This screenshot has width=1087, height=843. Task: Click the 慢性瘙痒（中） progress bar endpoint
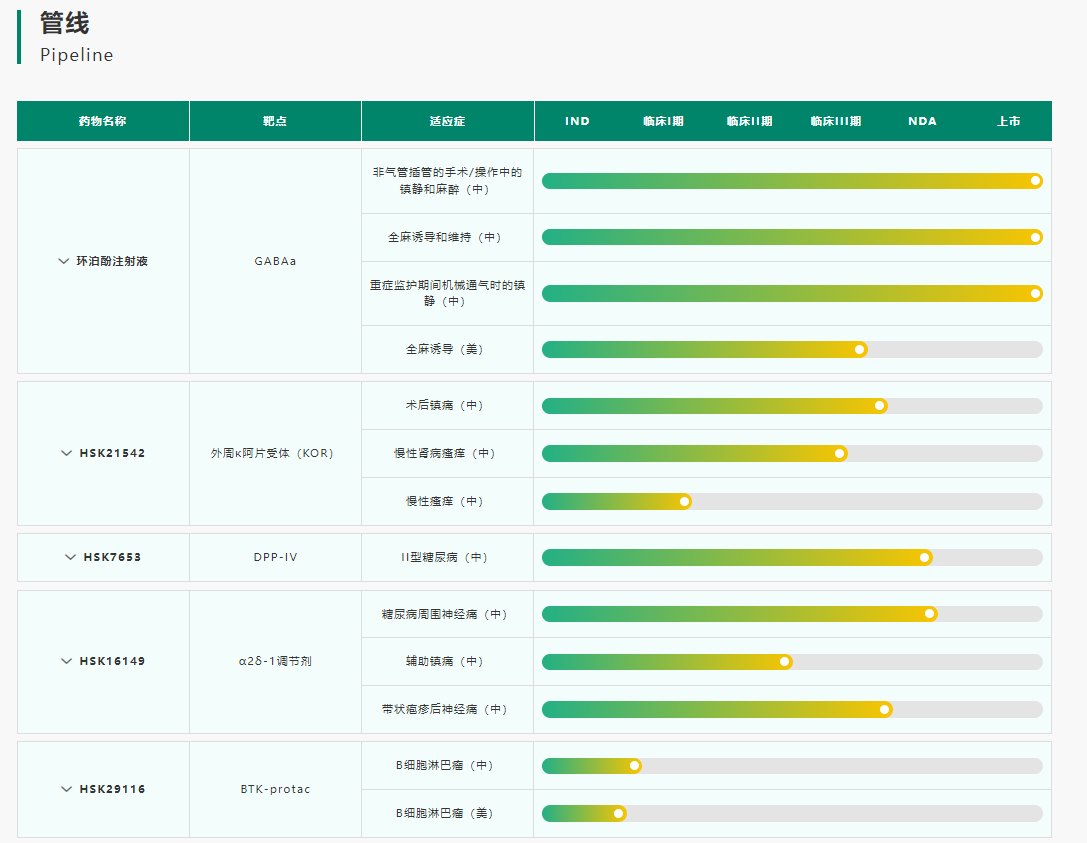coord(684,501)
